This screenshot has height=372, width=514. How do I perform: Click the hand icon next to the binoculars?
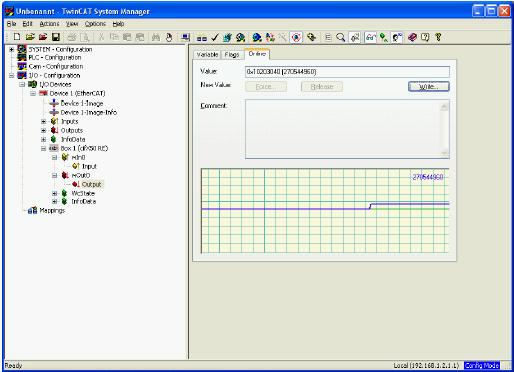(x=169, y=37)
